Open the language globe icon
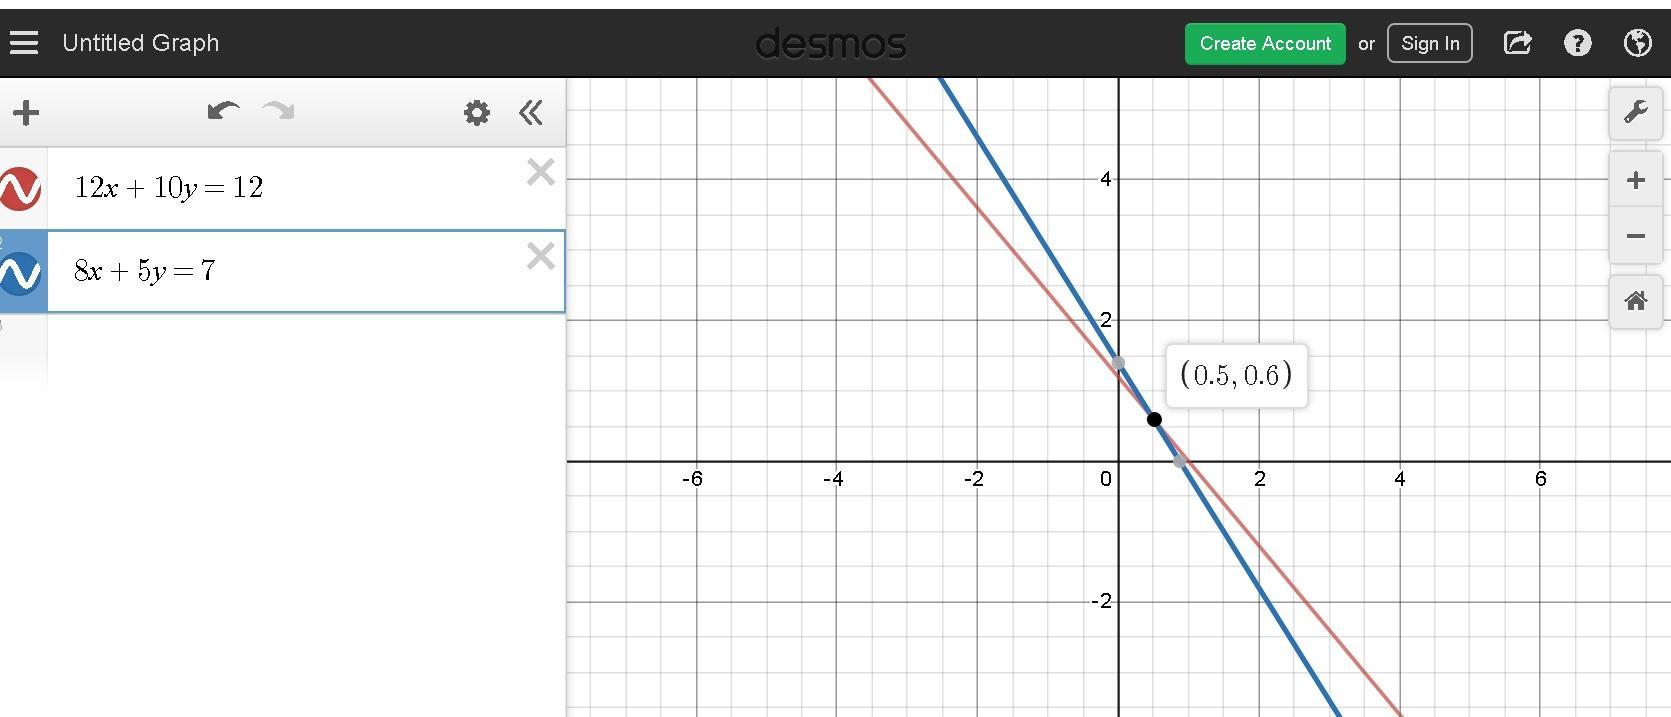 tap(1638, 43)
